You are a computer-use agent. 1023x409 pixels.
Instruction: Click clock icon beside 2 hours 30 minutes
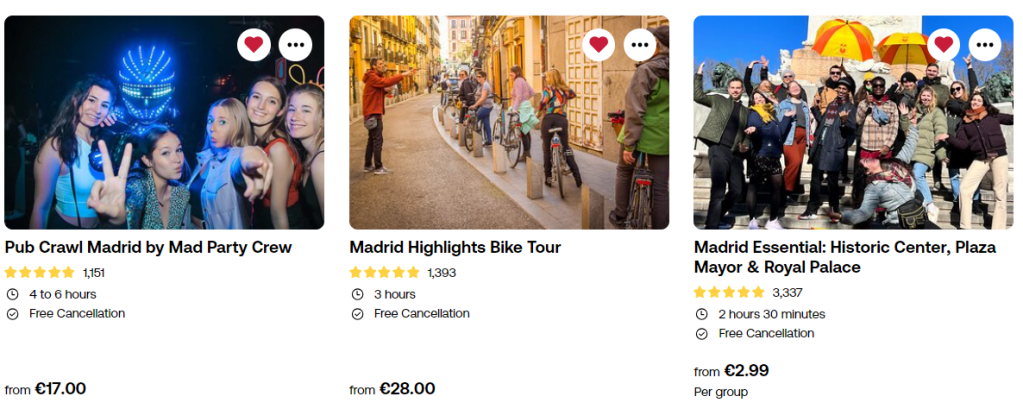point(701,314)
